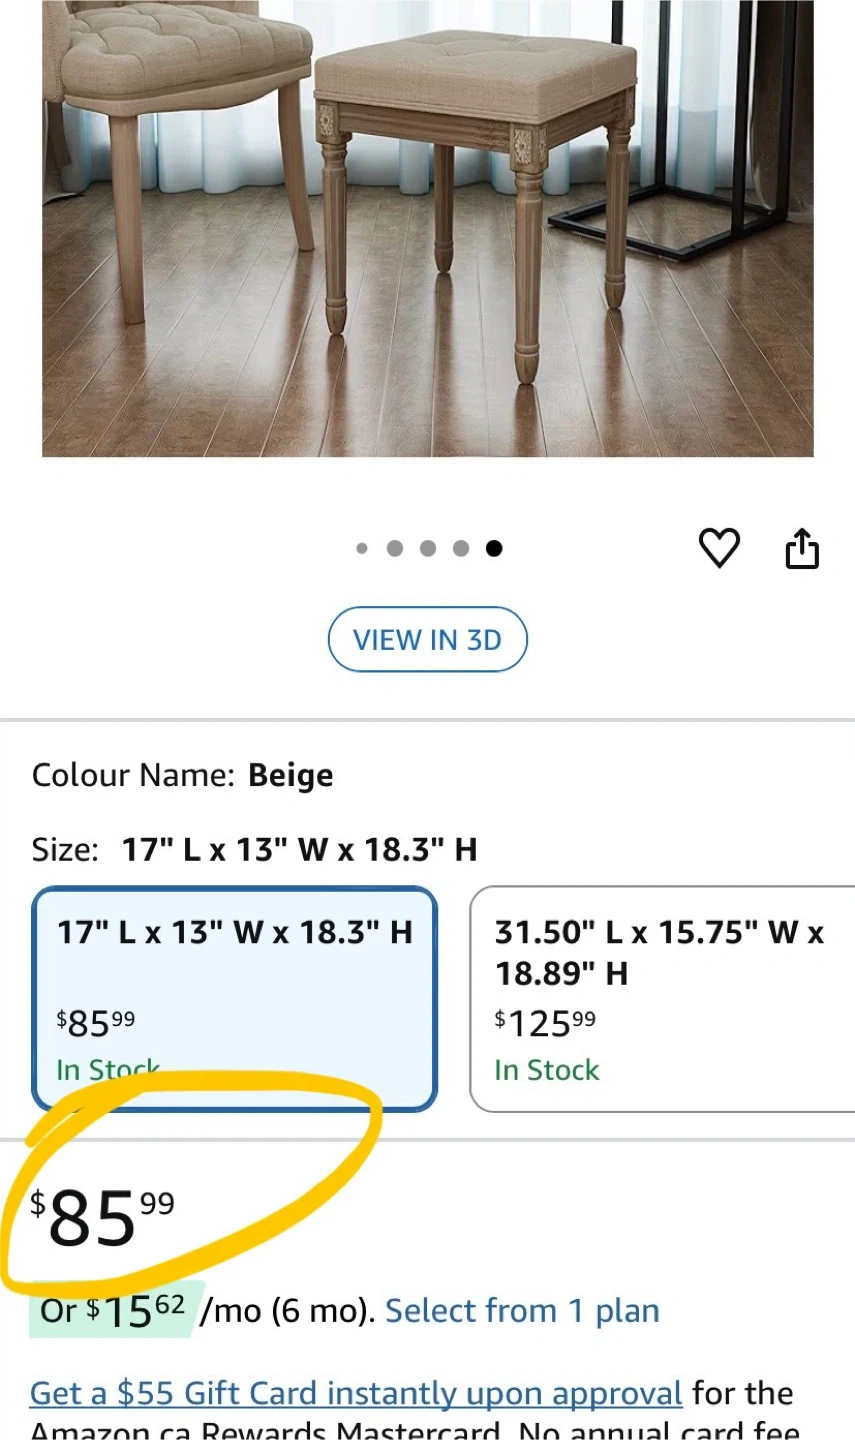The width and height of the screenshot is (855, 1440).
Task: Tap the active fifth carousel dot
Action: click(x=494, y=548)
